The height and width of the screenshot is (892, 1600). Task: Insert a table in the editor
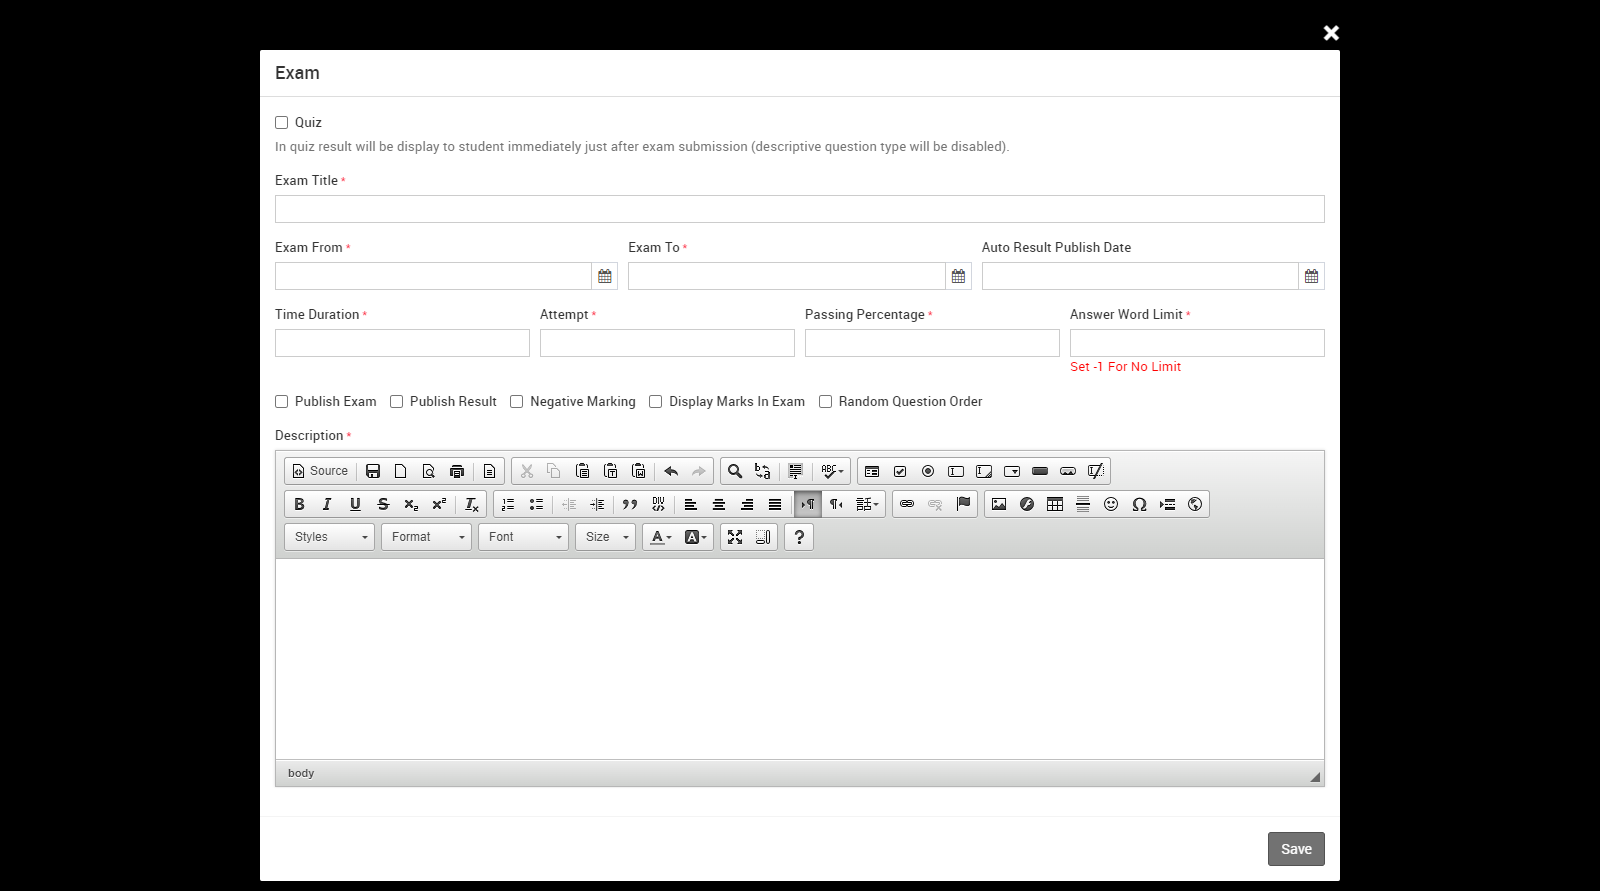point(1055,504)
